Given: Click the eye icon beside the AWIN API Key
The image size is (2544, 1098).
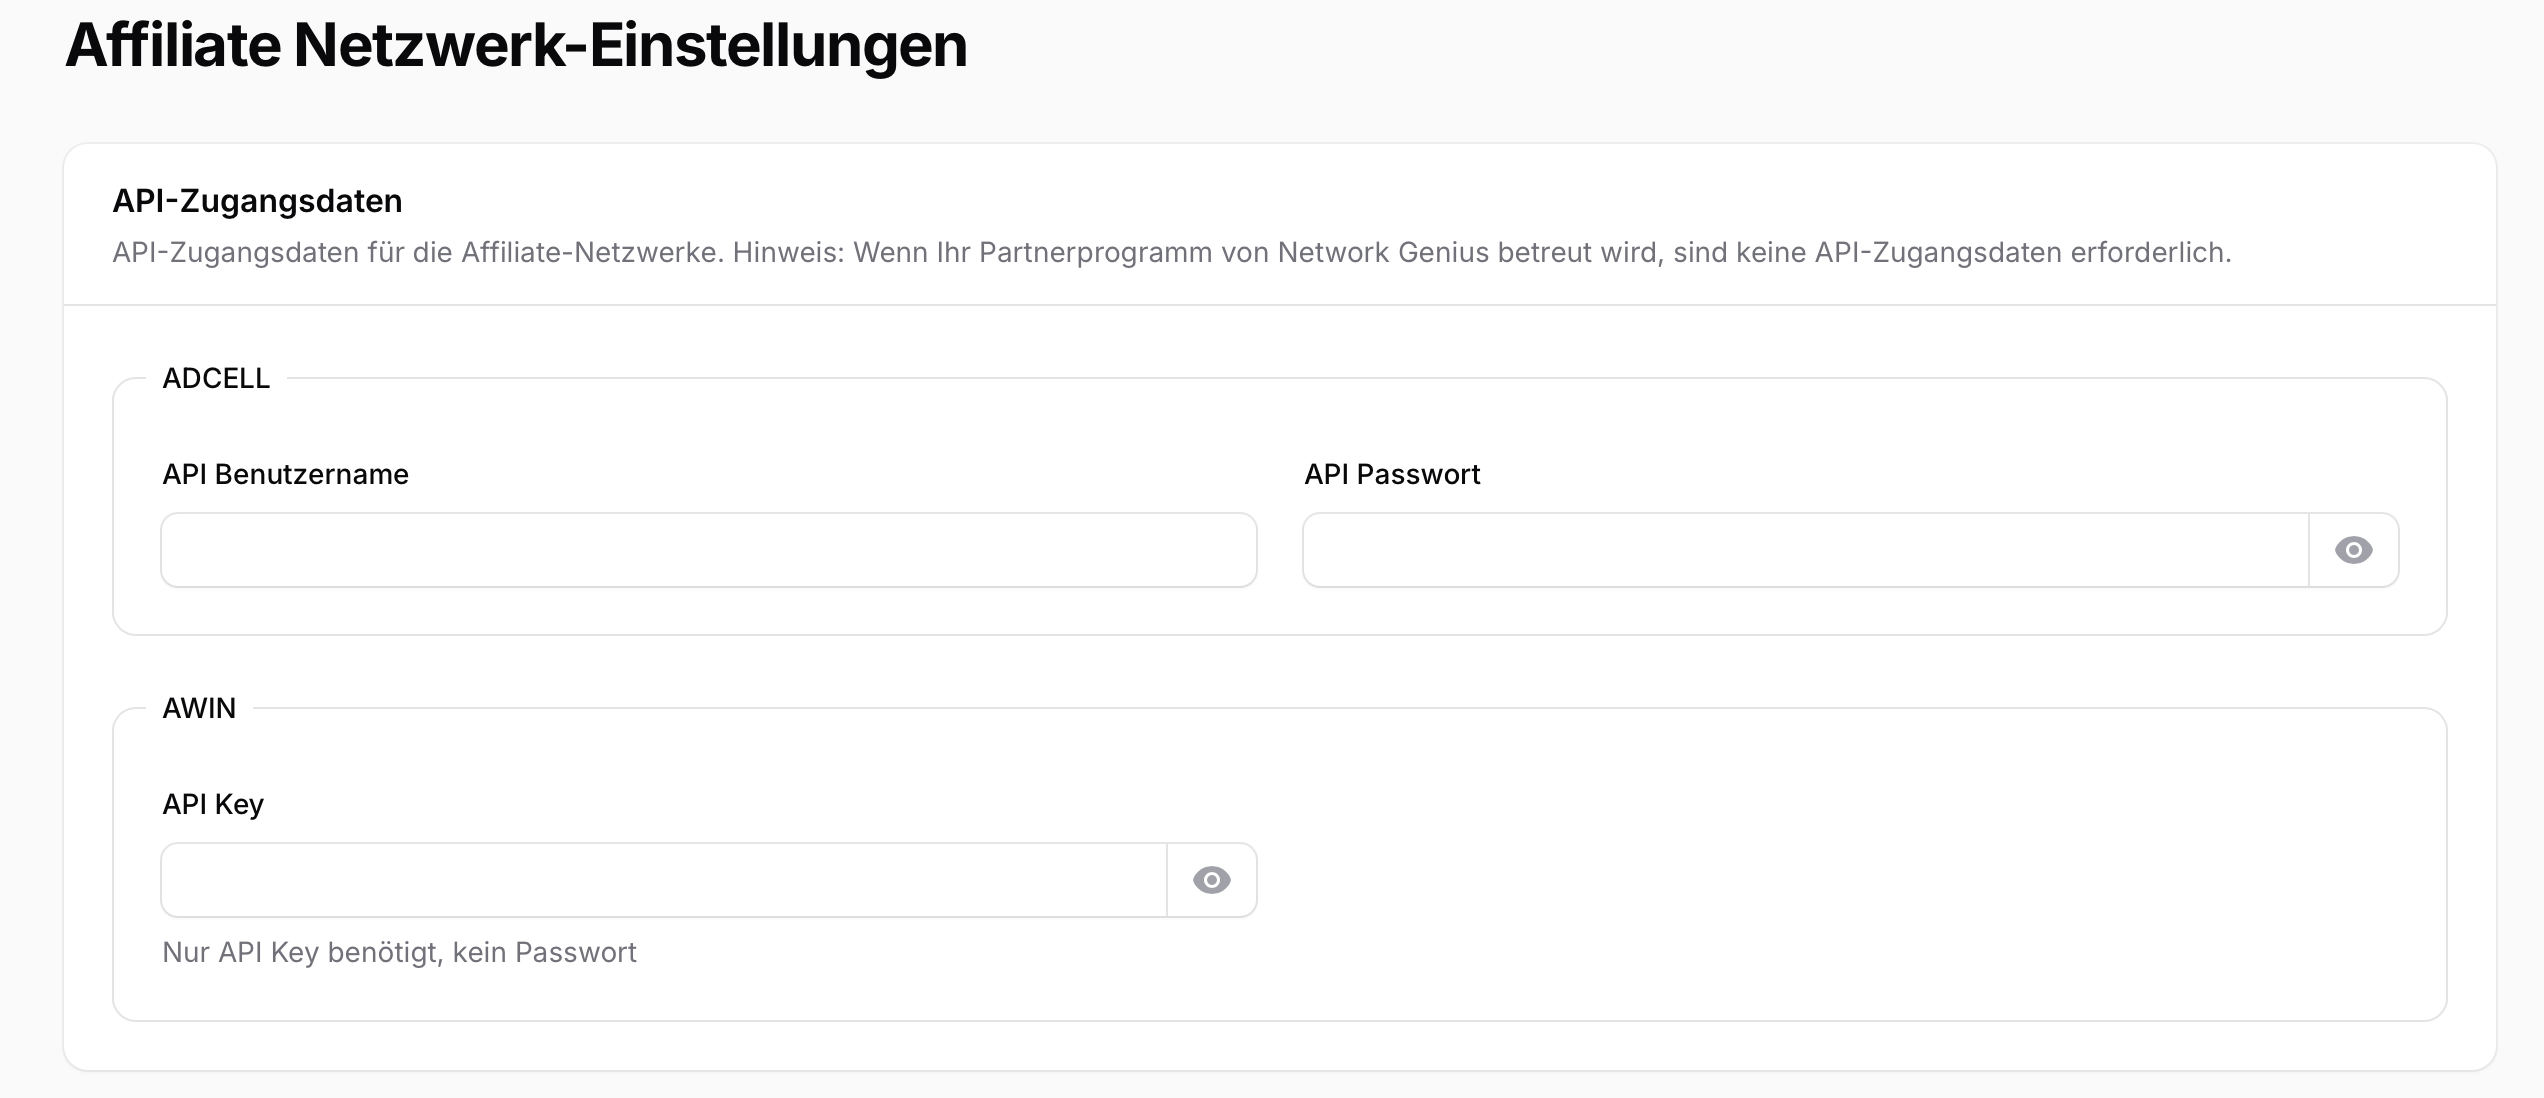Looking at the screenshot, I should [1211, 879].
